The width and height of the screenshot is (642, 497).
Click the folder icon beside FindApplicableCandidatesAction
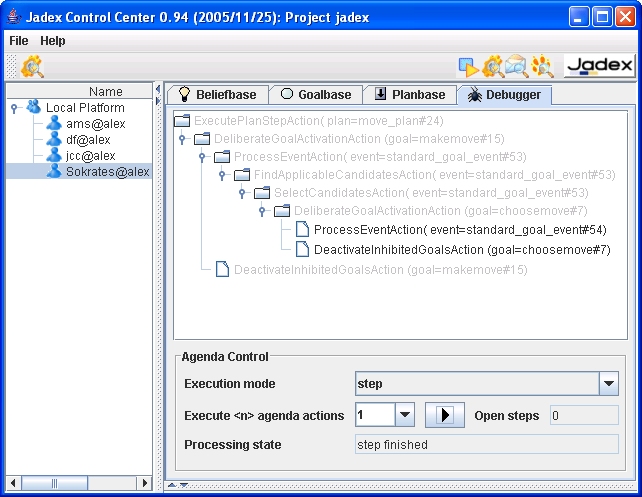coord(242,175)
